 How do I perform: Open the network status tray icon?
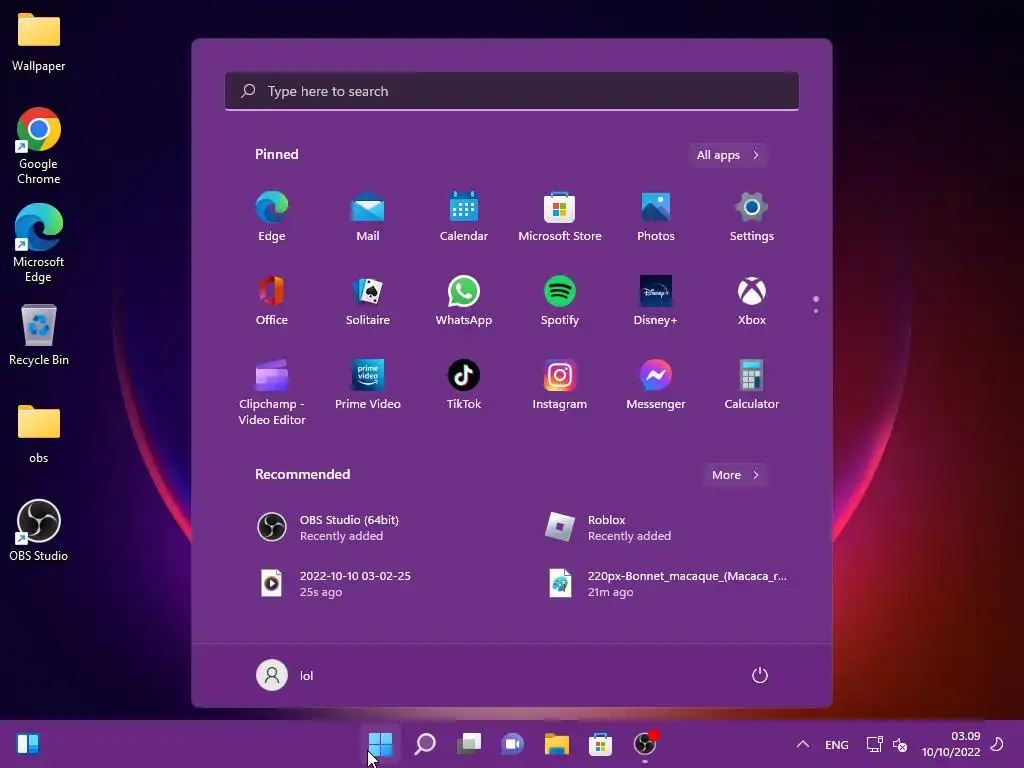[x=874, y=744]
